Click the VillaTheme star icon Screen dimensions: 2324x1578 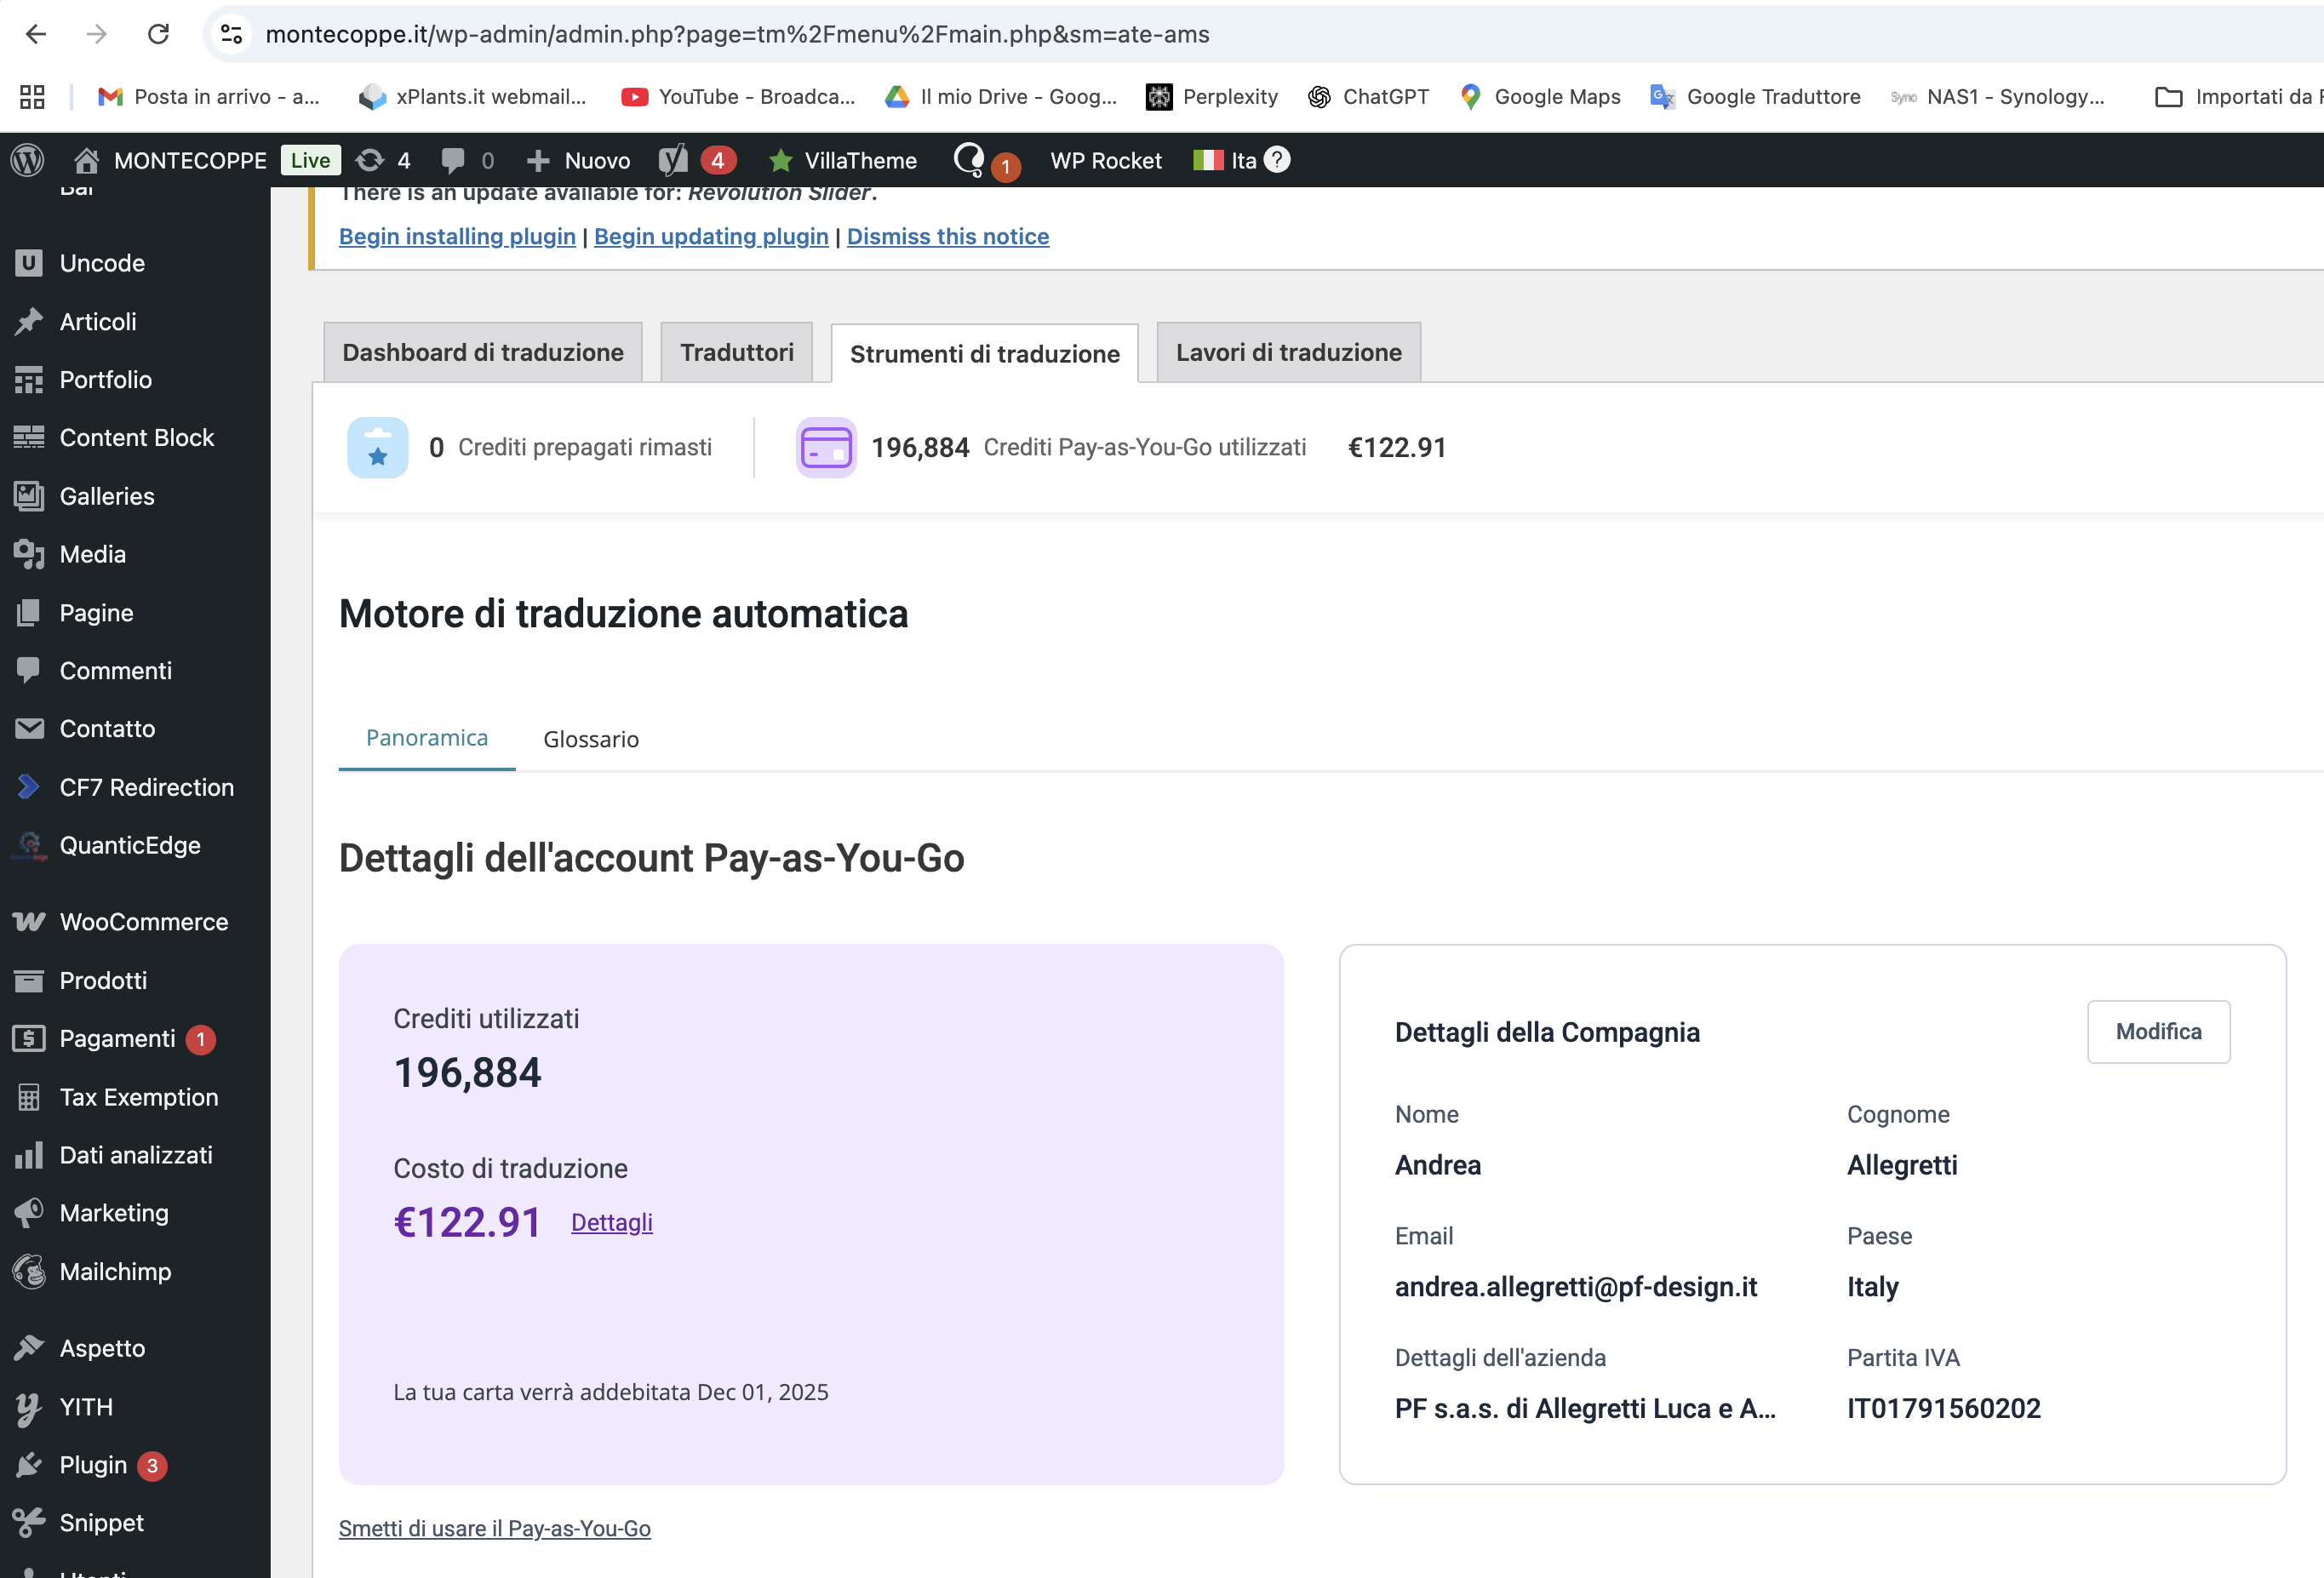coord(781,160)
